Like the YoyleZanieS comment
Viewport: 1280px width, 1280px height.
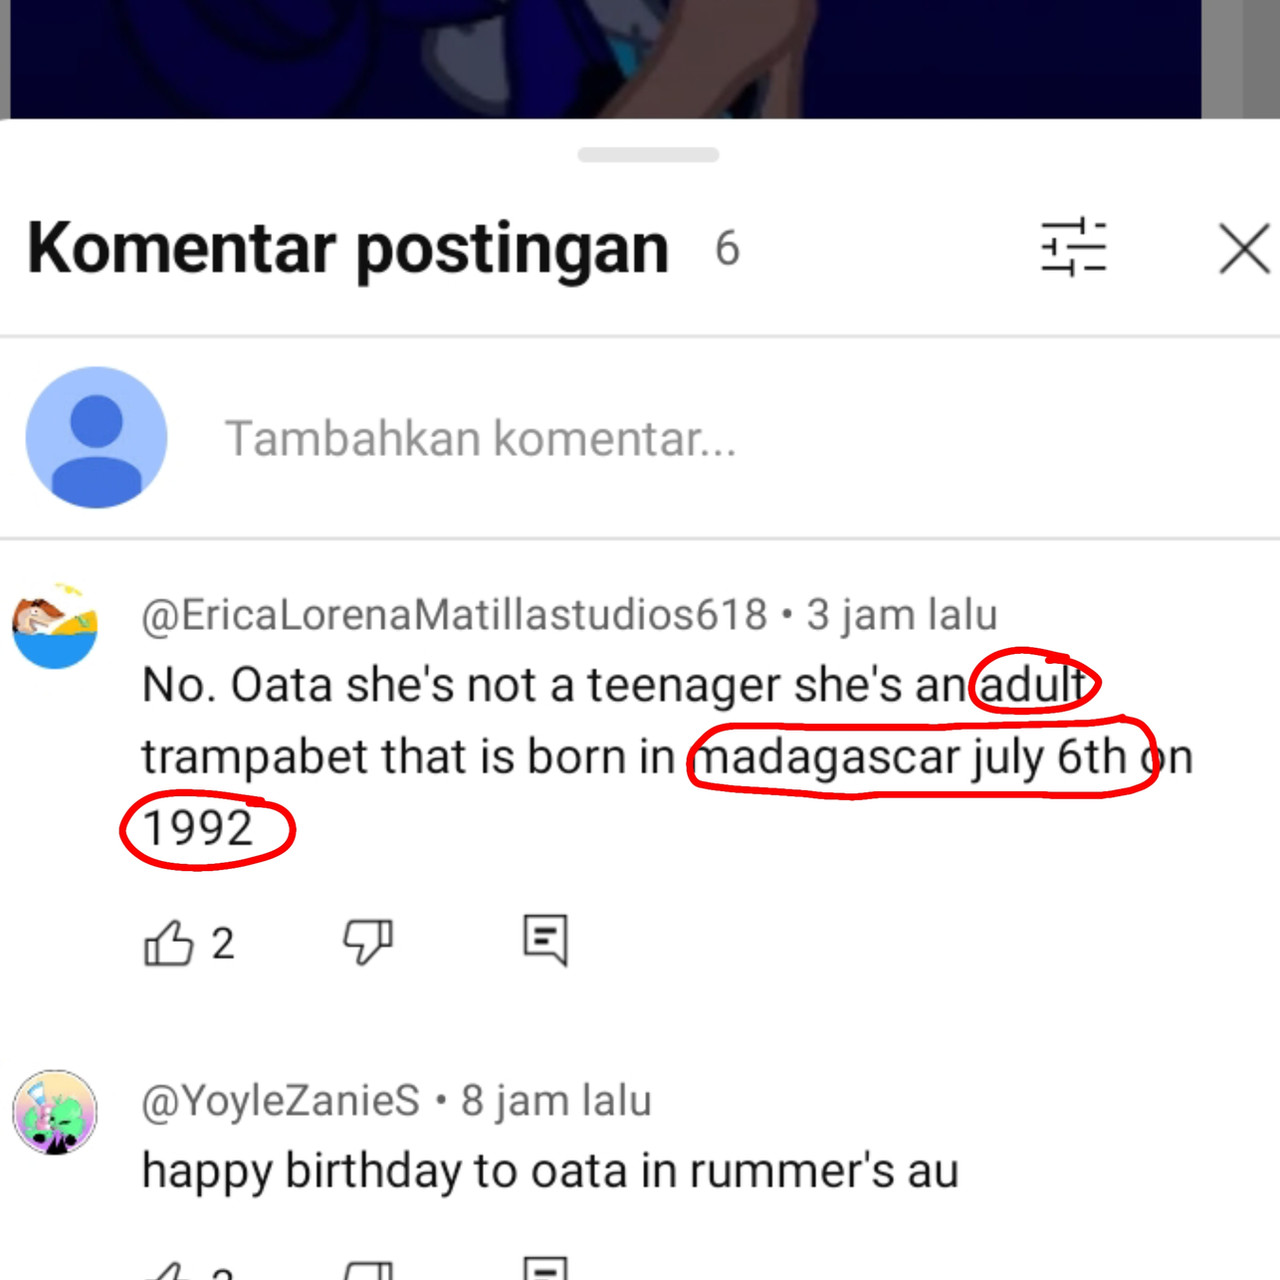168,1268
